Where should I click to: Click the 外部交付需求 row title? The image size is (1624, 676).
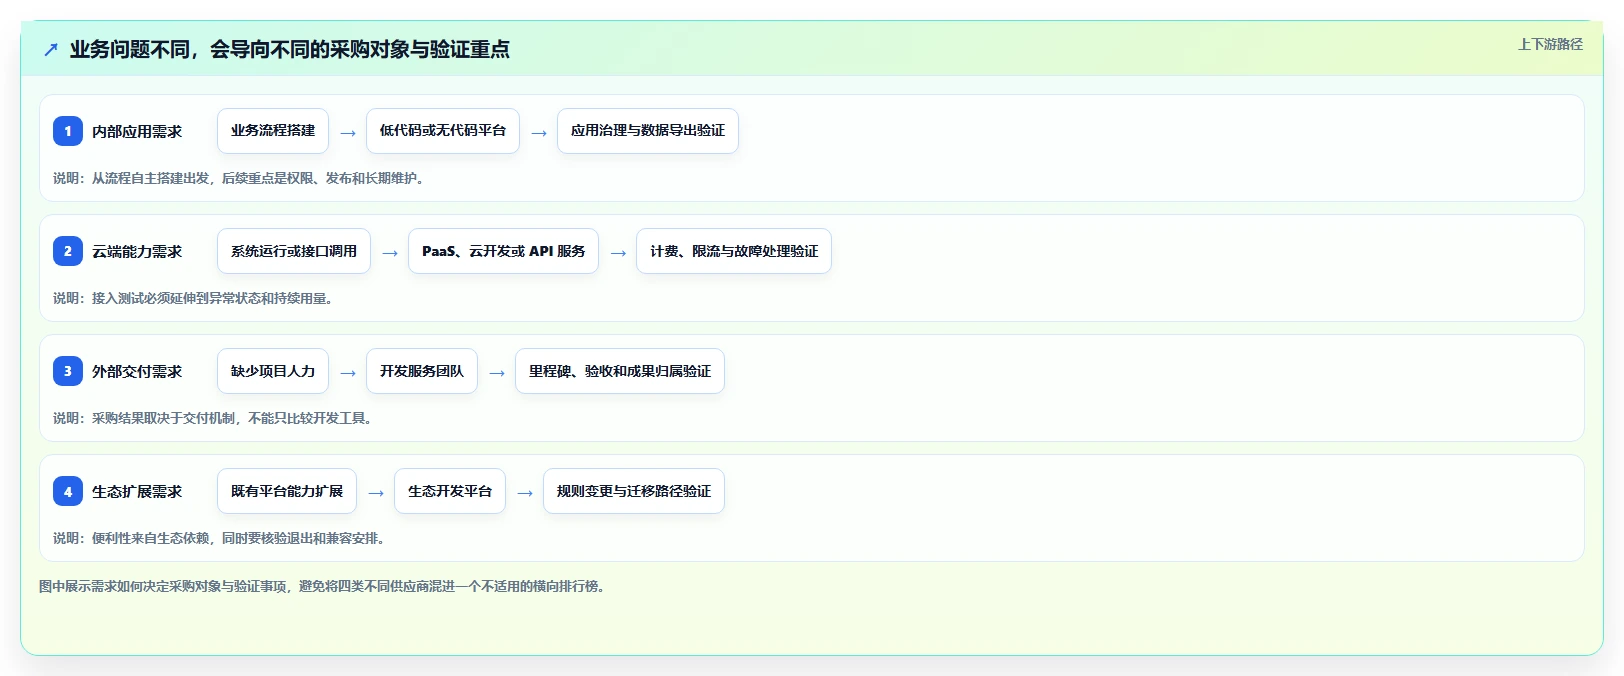pyautogui.click(x=137, y=371)
